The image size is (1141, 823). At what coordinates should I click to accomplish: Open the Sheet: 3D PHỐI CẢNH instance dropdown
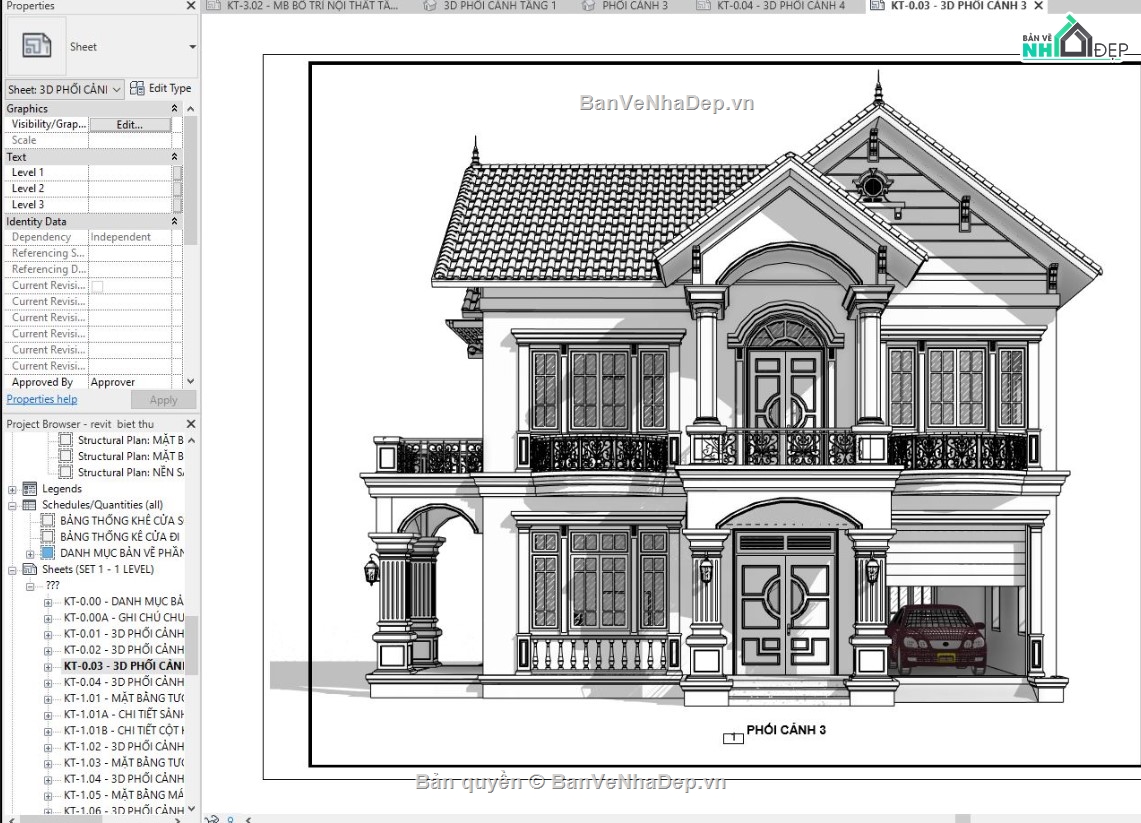(65, 89)
